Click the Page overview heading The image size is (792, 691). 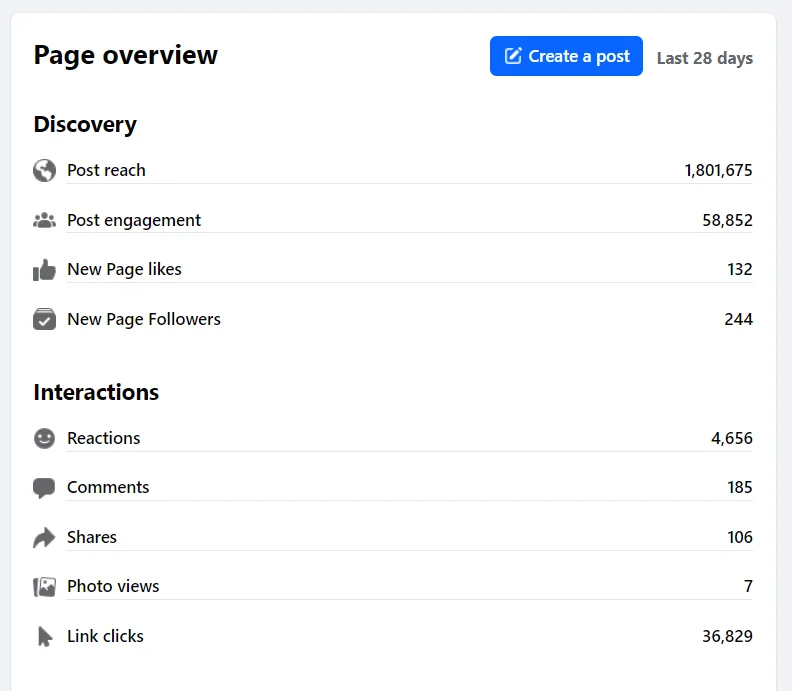point(126,55)
